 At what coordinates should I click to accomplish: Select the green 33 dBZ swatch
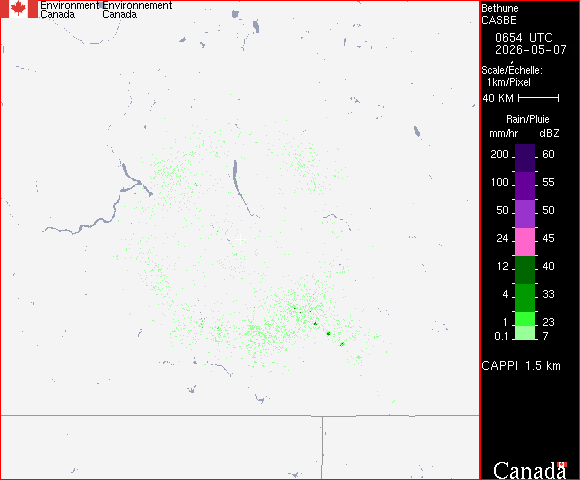(525, 298)
